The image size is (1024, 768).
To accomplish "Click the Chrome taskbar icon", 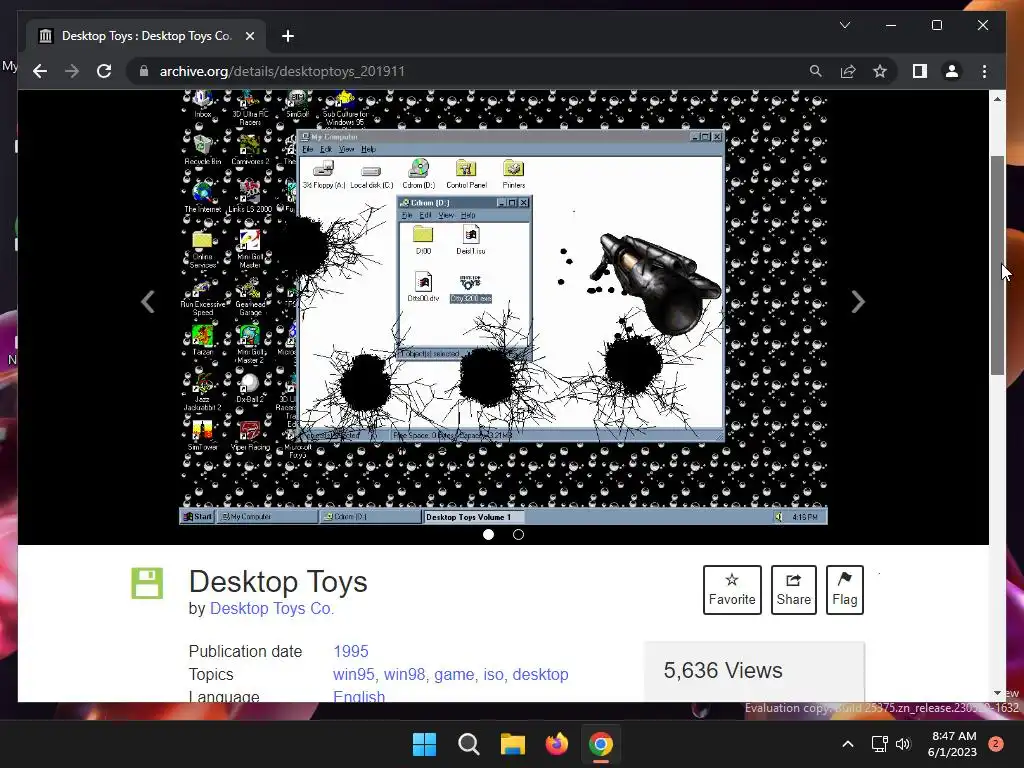I will [600, 744].
